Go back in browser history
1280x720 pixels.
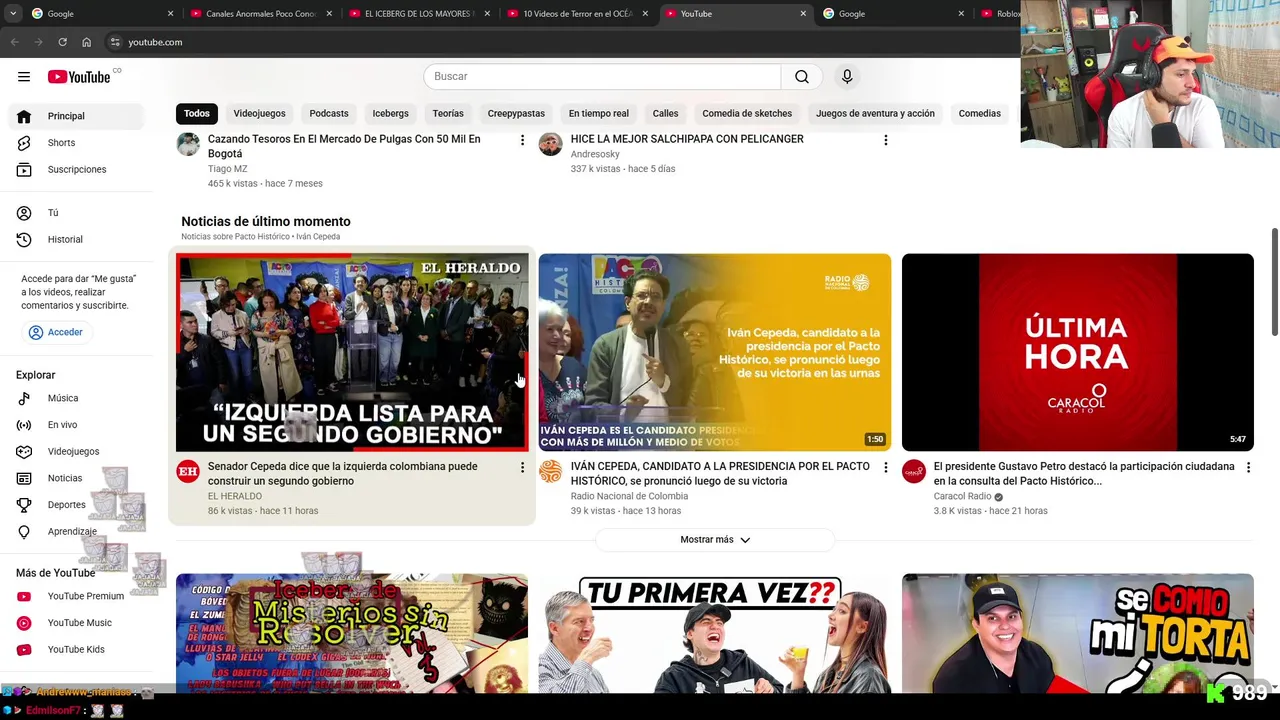(14, 42)
